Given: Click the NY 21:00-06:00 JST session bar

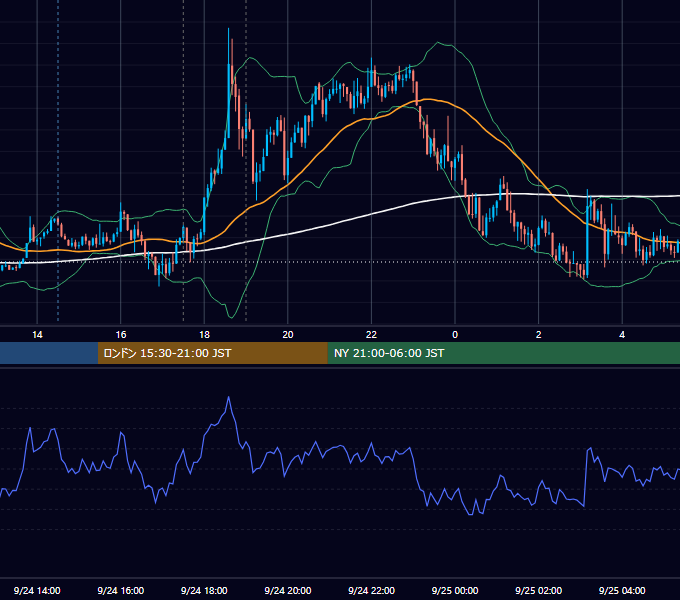Looking at the screenshot, I should pyautogui.click(x=503, y=353).
